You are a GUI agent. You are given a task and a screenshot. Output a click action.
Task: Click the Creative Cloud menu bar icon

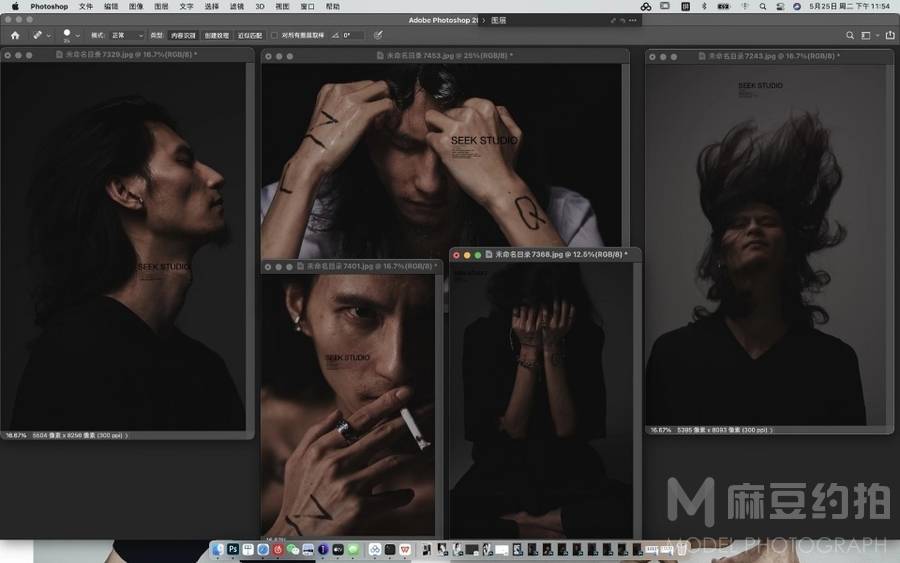coord(646,6)
